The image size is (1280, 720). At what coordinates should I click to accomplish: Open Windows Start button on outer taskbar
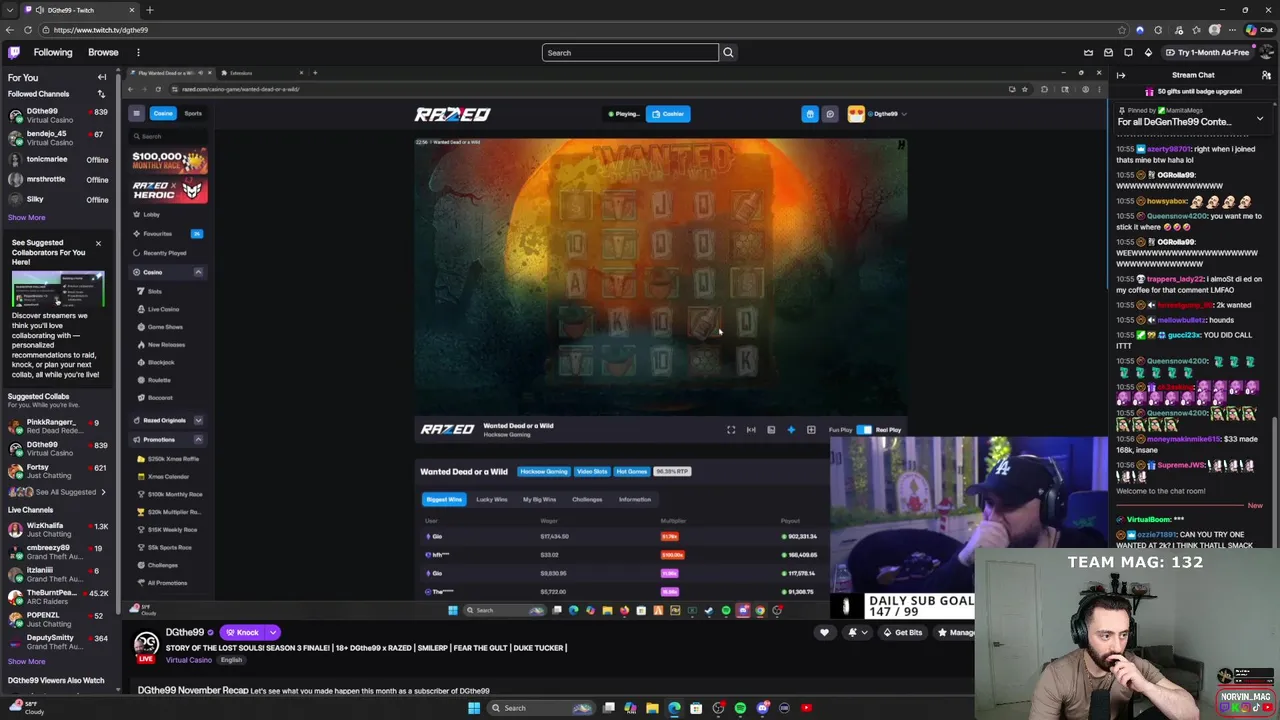[474, 708]
